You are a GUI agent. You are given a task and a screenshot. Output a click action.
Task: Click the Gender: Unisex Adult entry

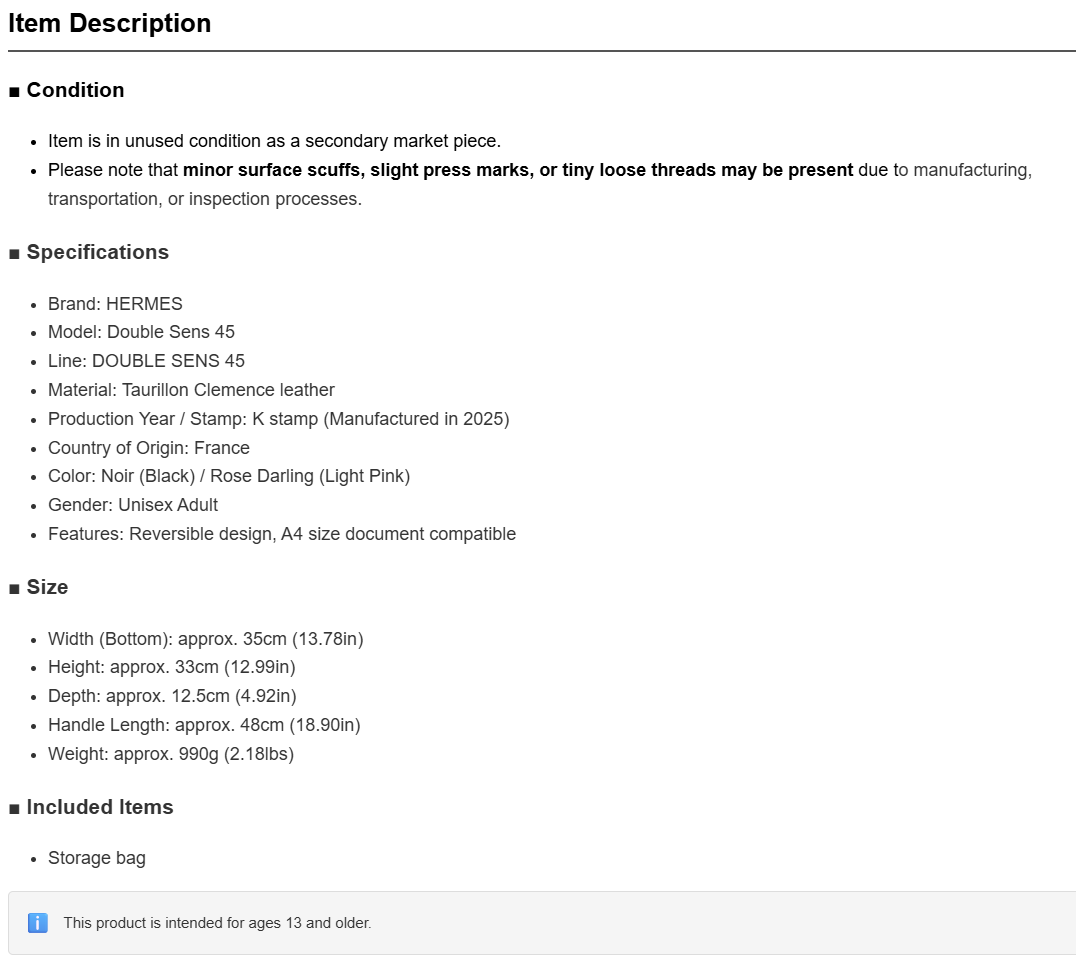click(x=133, y=505)
